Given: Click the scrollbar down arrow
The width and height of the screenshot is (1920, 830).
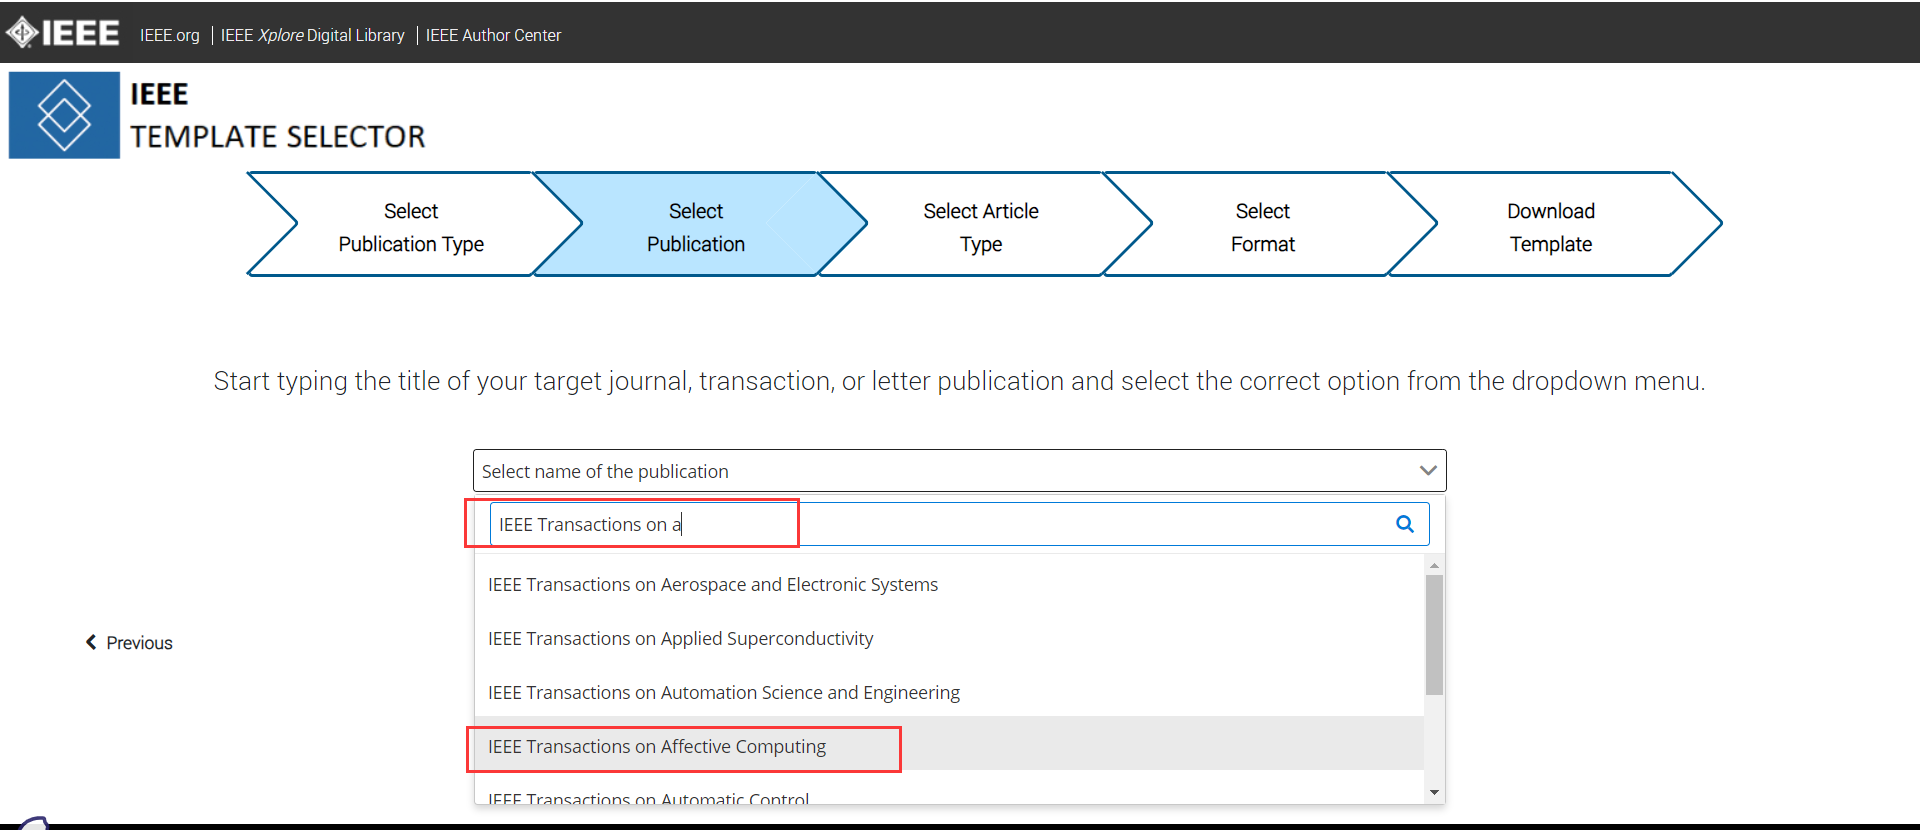Looking at the screenshot, I should click(x=1434, y=792).
